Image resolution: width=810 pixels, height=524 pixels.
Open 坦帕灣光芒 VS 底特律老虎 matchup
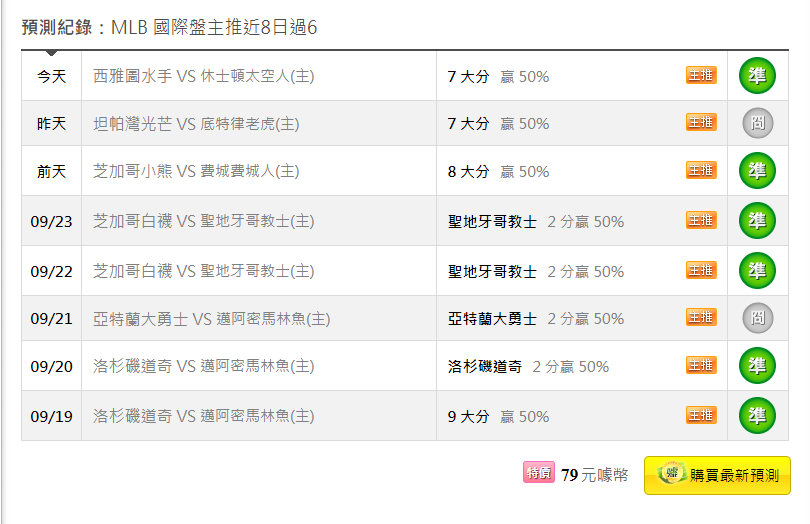(196, 124)
